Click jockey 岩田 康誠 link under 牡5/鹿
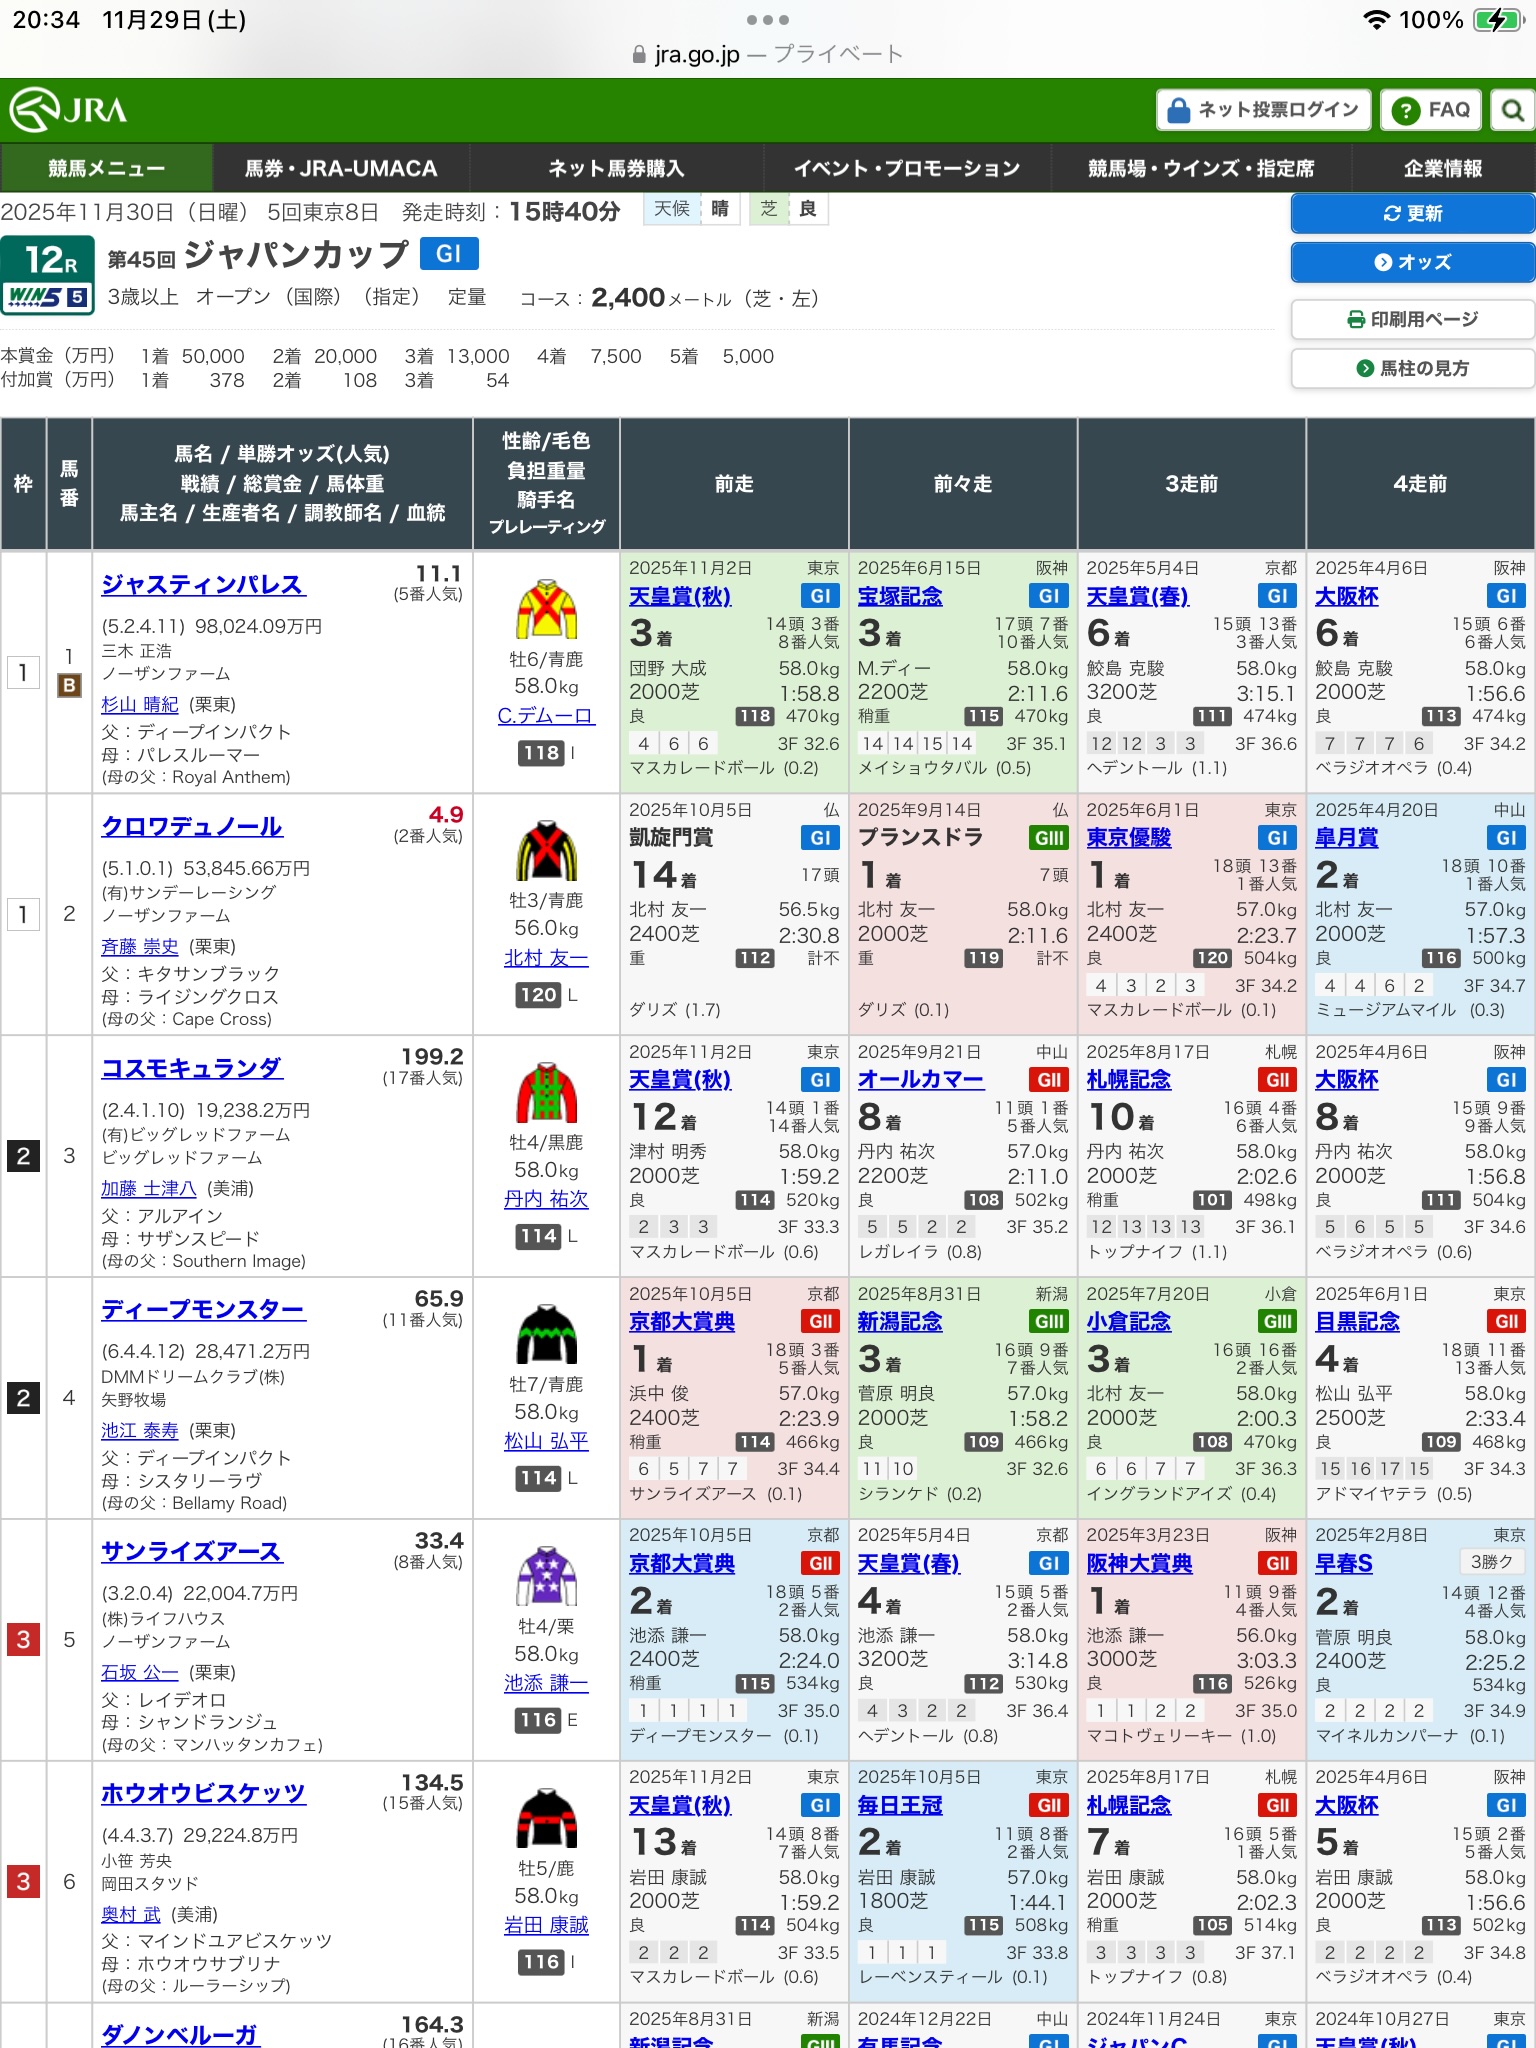The image size is (1536, 2048). click(x=546, y=1925)
